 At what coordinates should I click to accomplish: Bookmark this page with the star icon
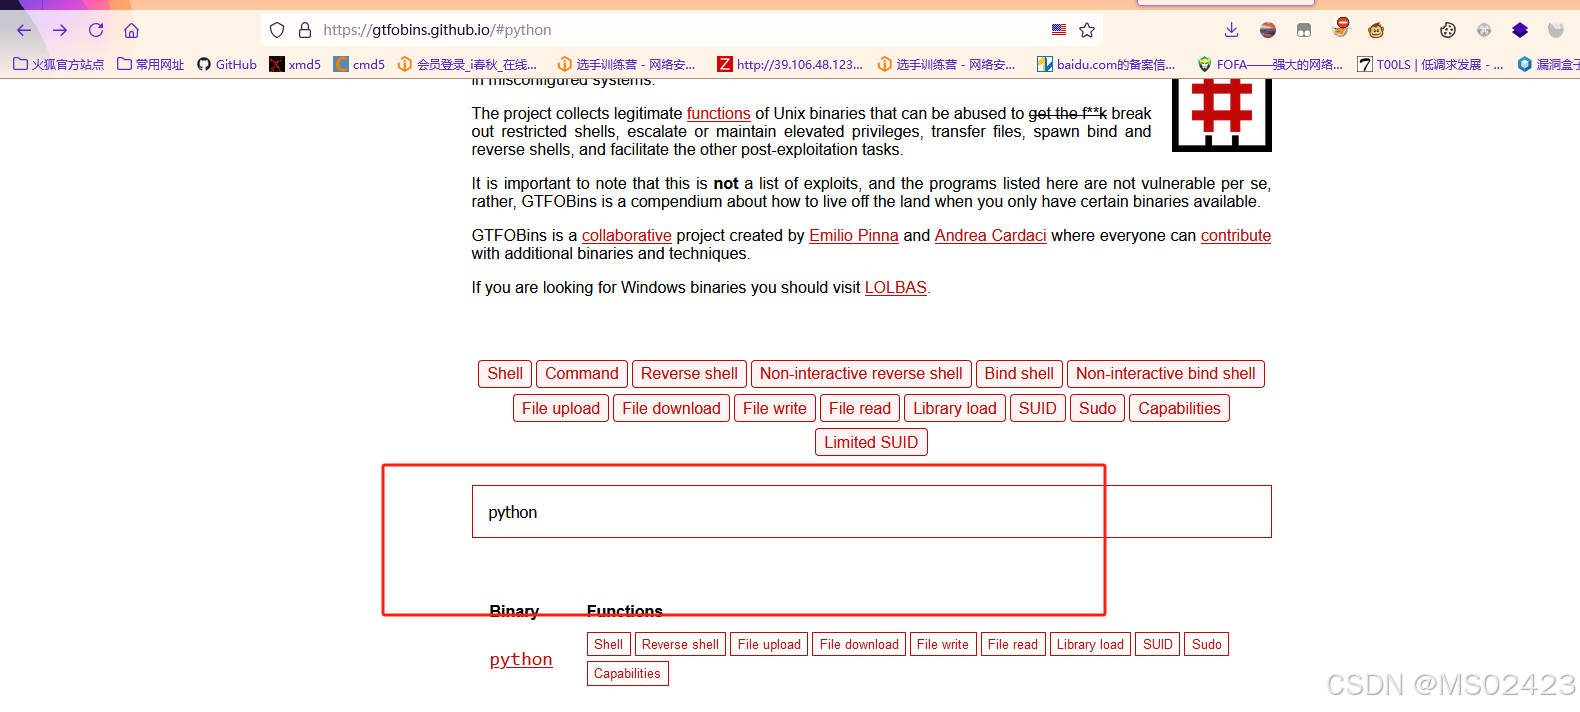pos(1087,30)
